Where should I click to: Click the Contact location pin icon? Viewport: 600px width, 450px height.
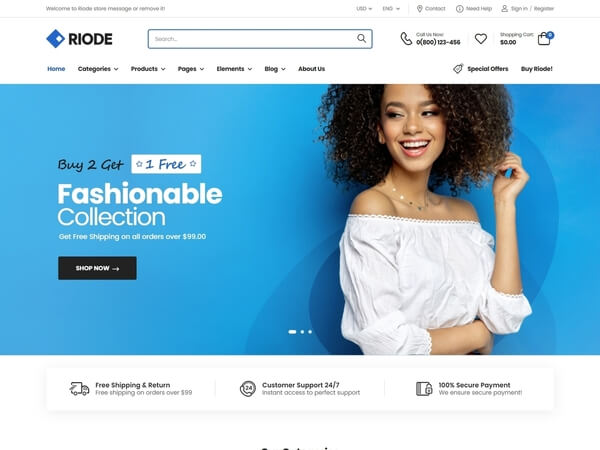419,8
